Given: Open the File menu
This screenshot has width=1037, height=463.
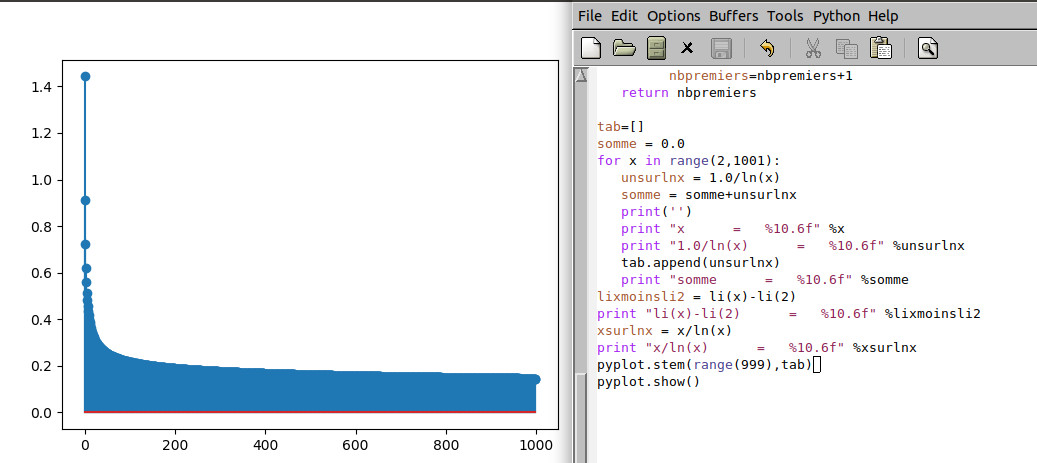Looking at the screenshot, I should tap(590, 16).
